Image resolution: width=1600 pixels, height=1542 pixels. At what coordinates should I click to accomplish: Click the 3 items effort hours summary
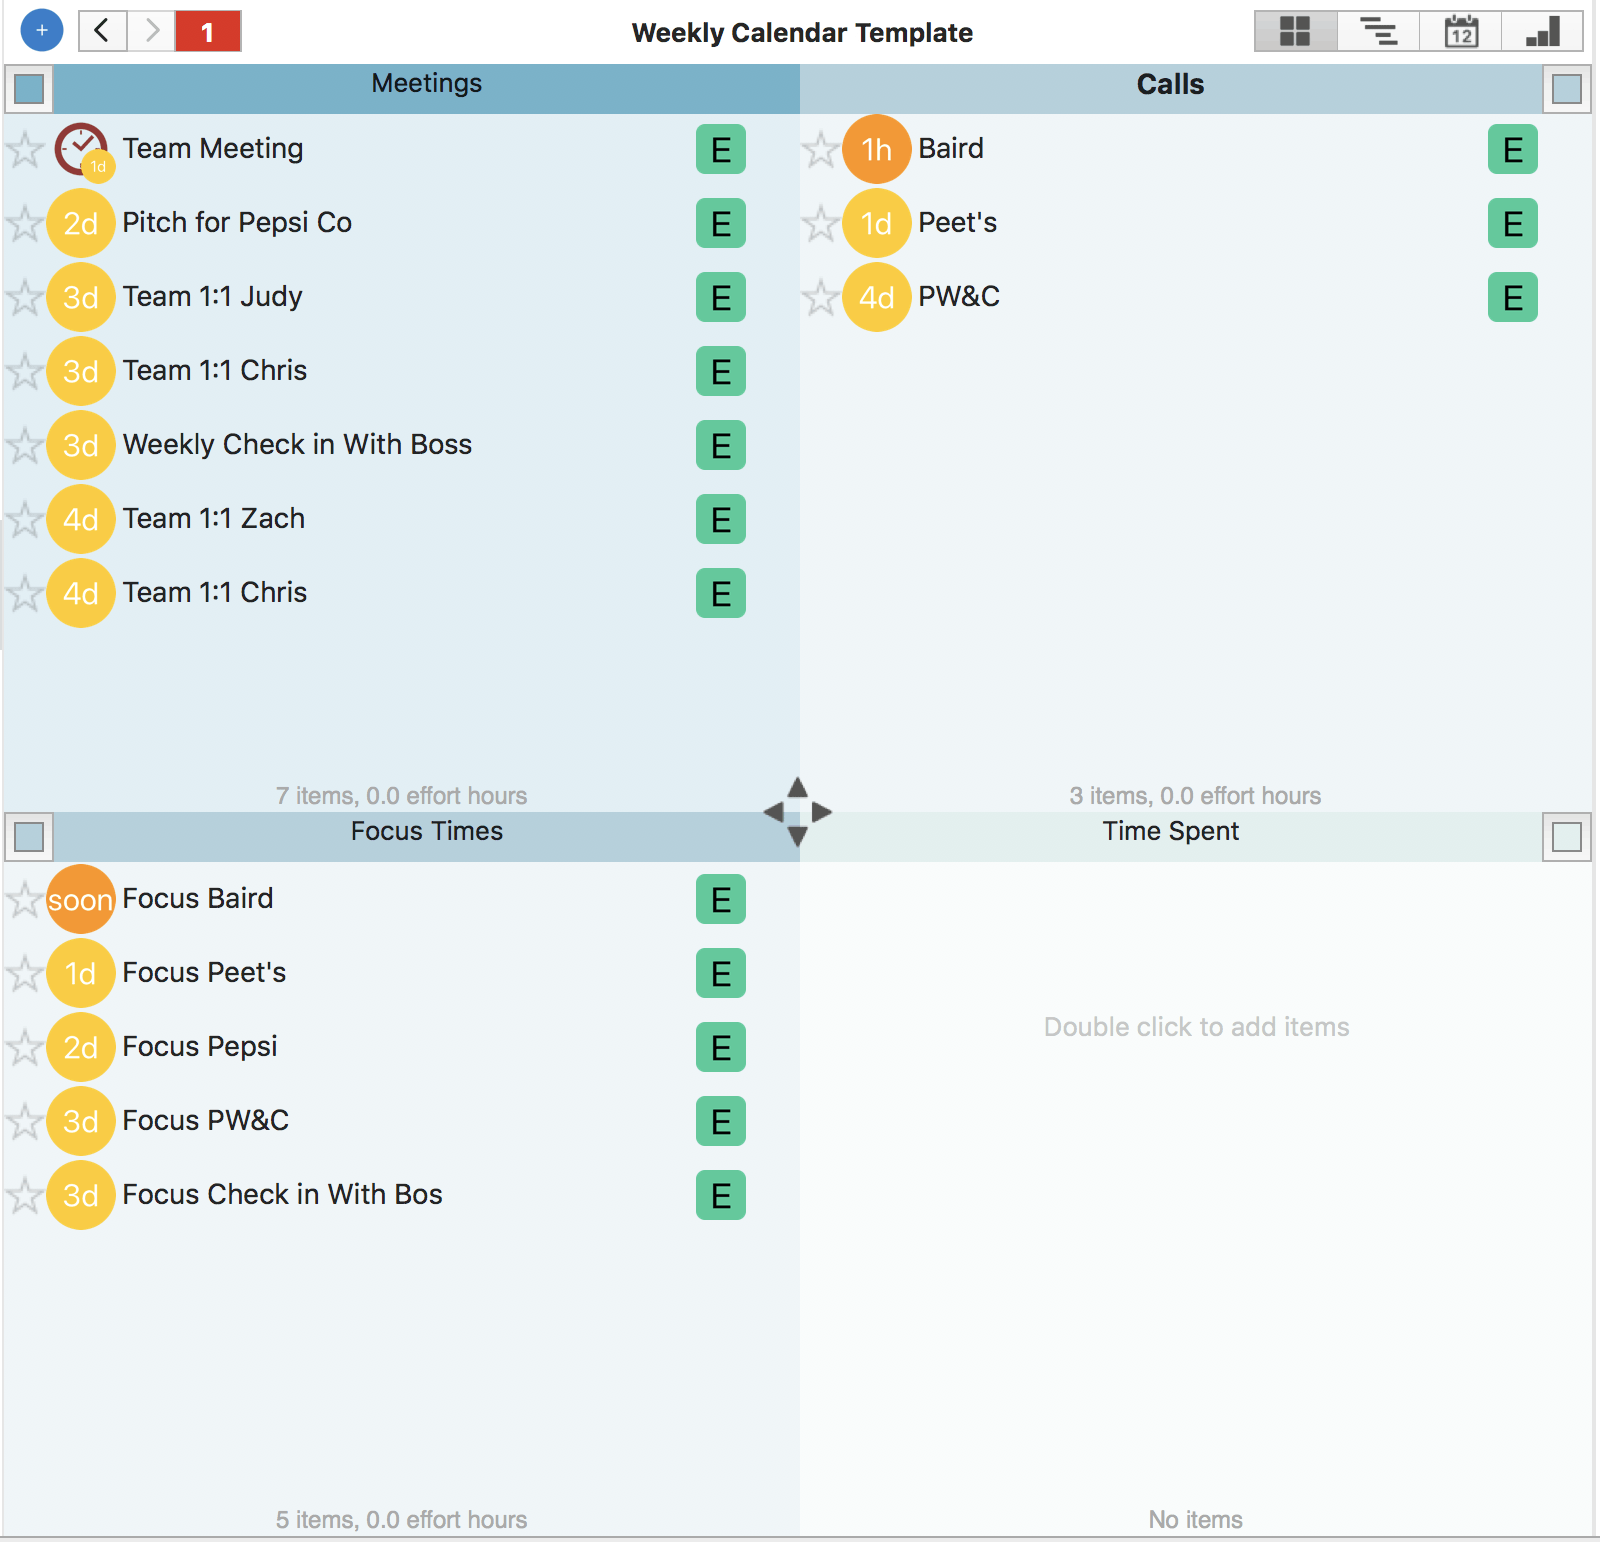pyautogui.click(x=1195, y=796)
